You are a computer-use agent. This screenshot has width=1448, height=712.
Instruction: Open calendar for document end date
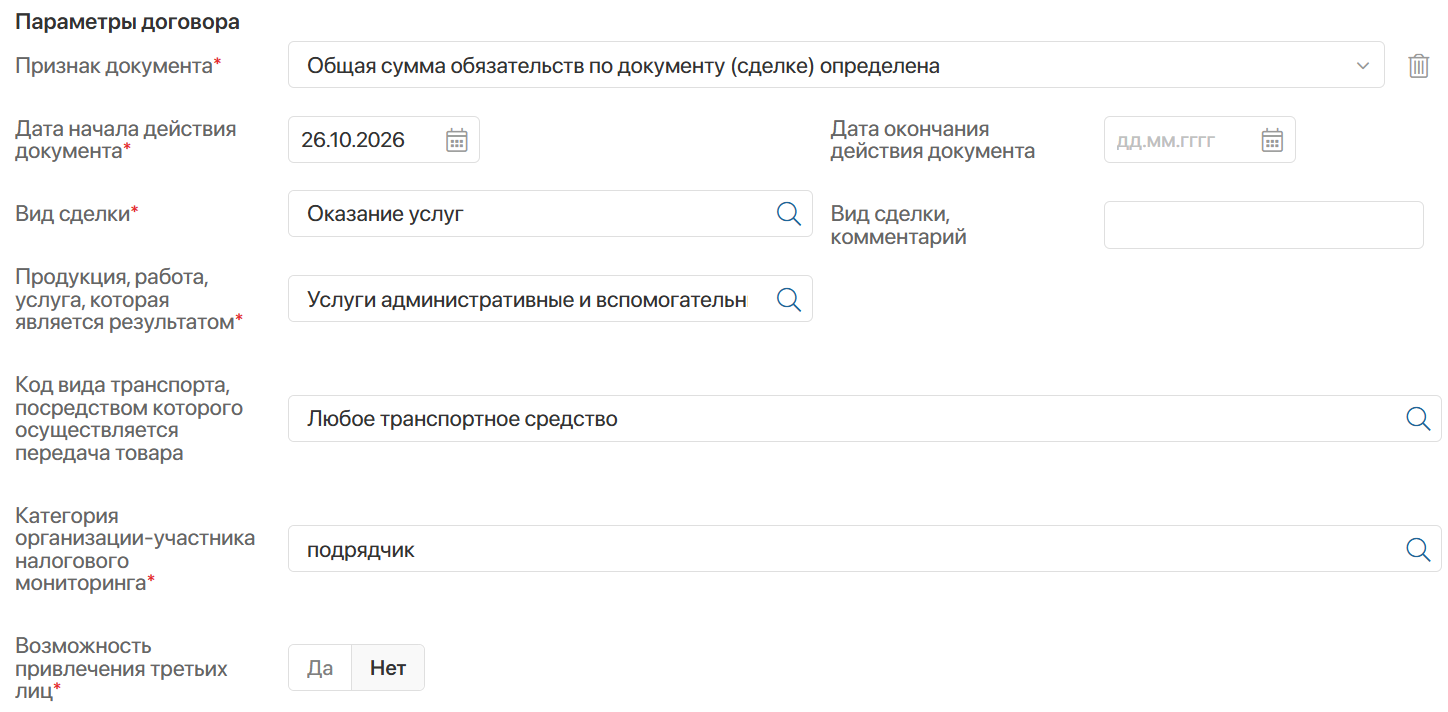pos(1272,140)
